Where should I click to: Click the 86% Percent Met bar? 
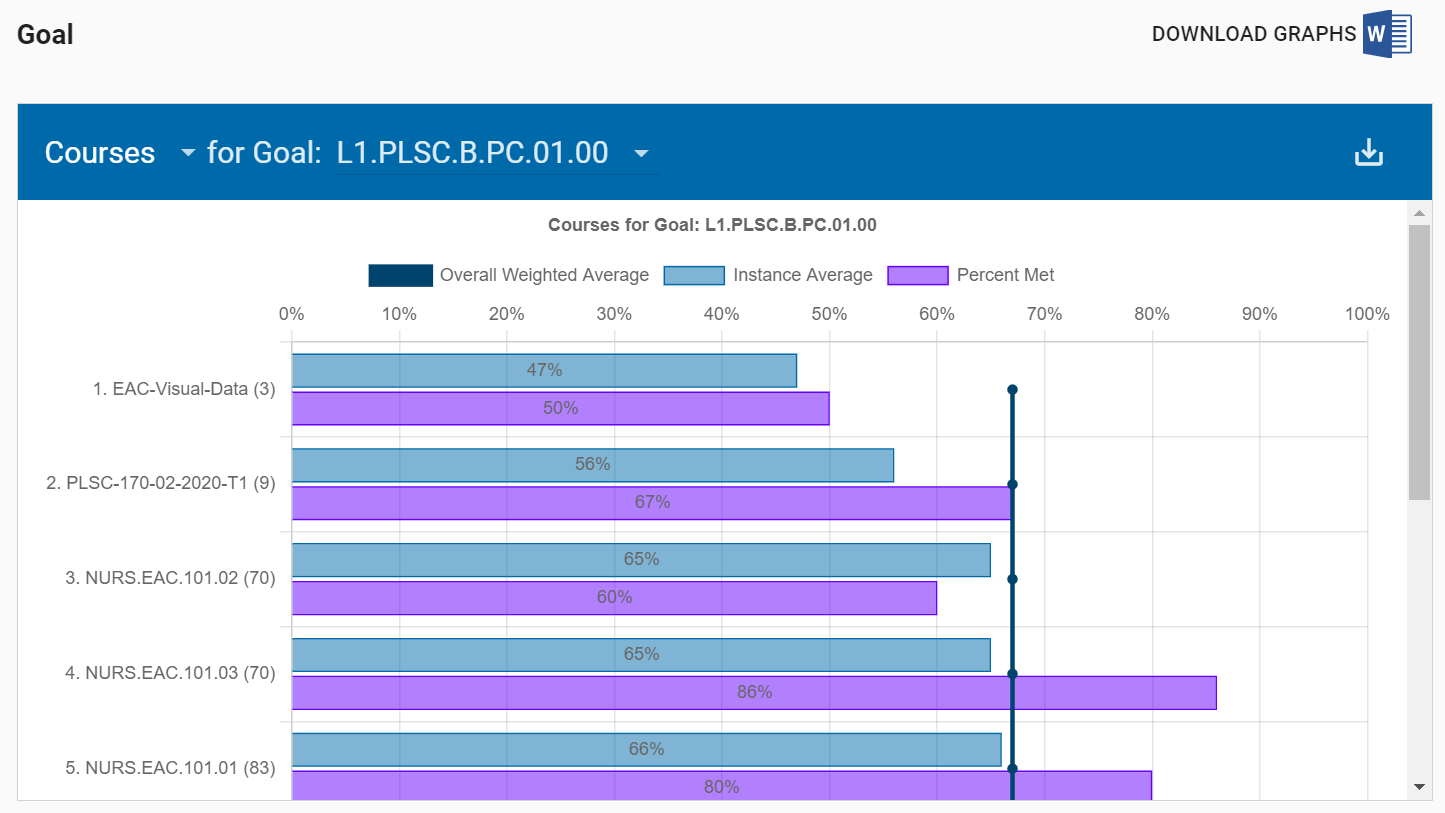pos(754,692)
